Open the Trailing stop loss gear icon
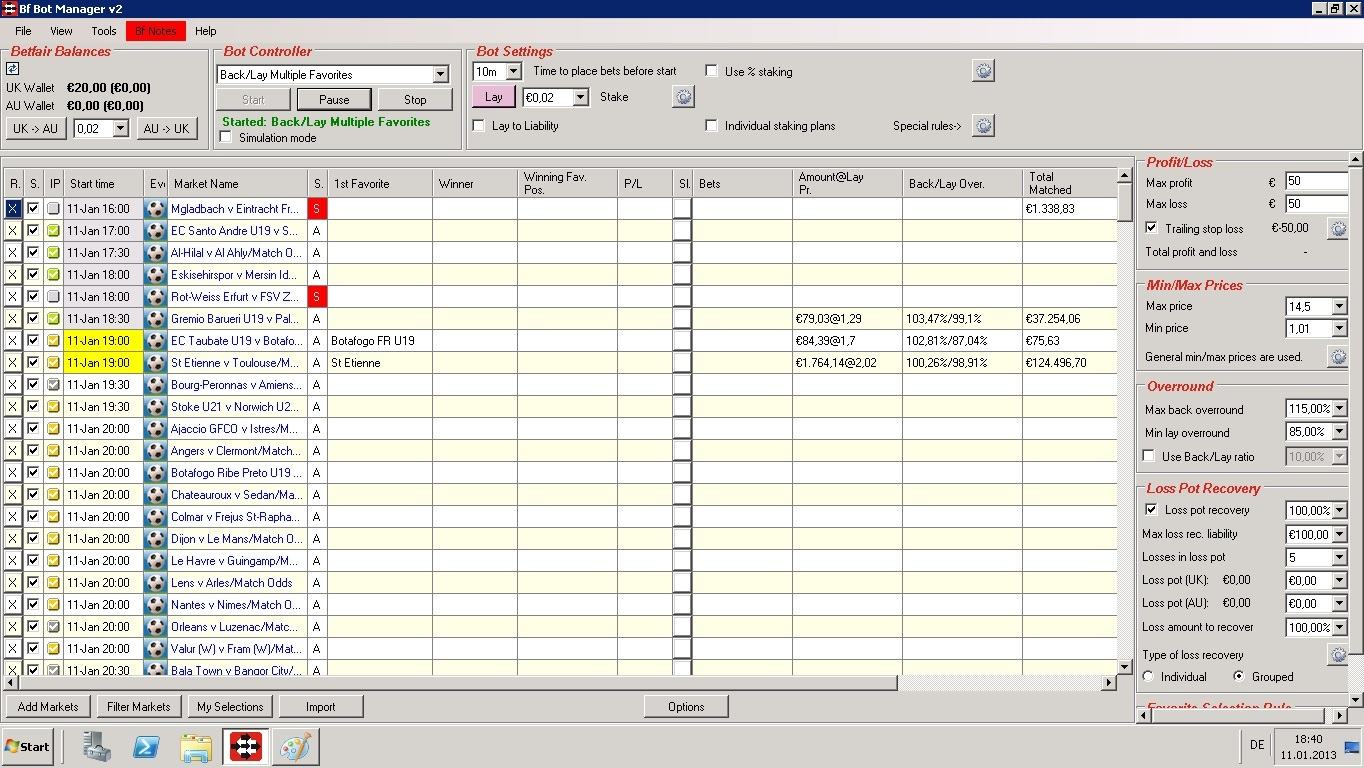 pos(1337,229)
